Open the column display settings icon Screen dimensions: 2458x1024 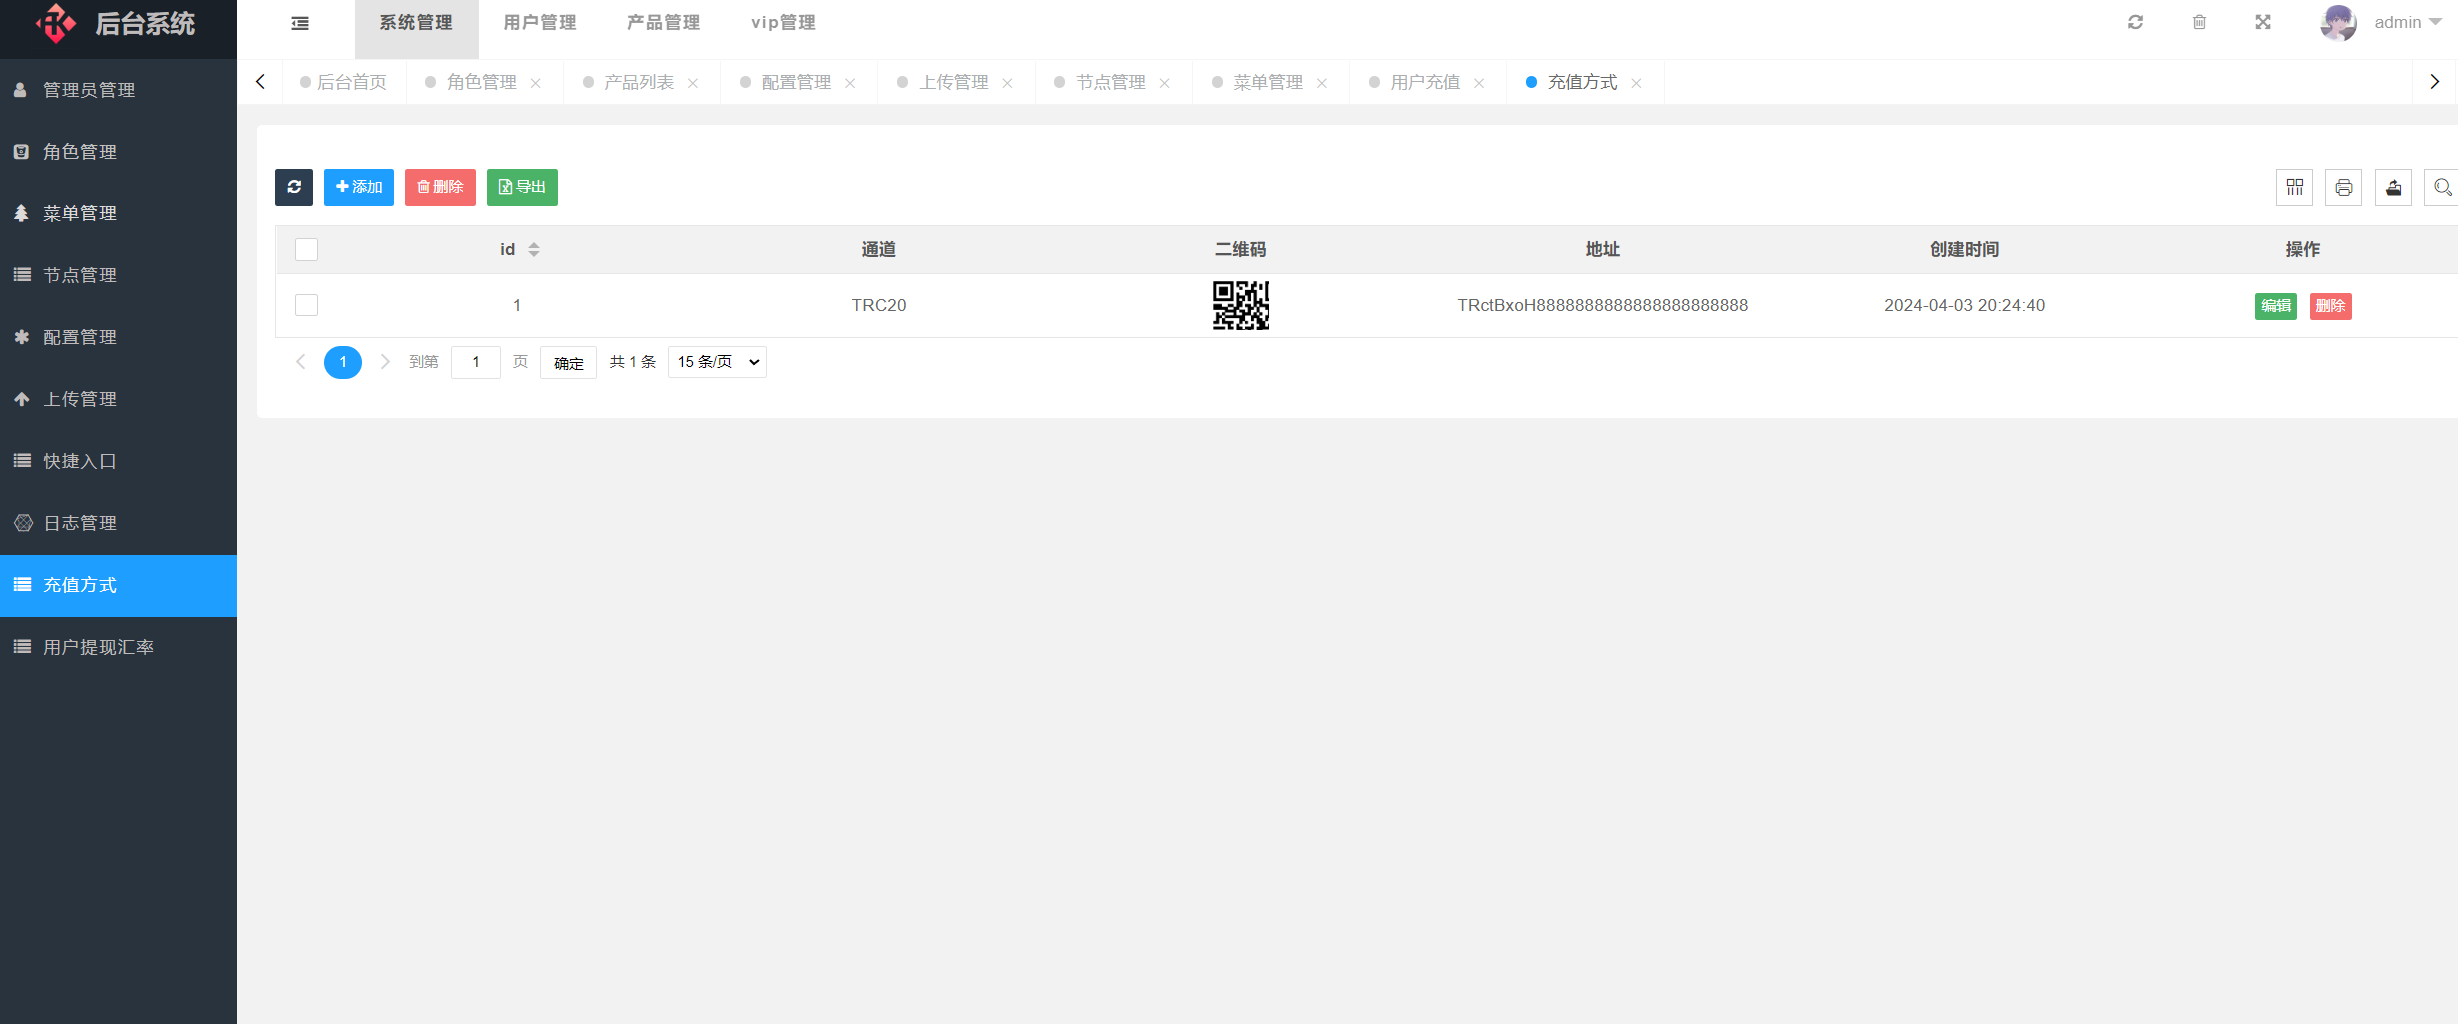coord(2294,187)
